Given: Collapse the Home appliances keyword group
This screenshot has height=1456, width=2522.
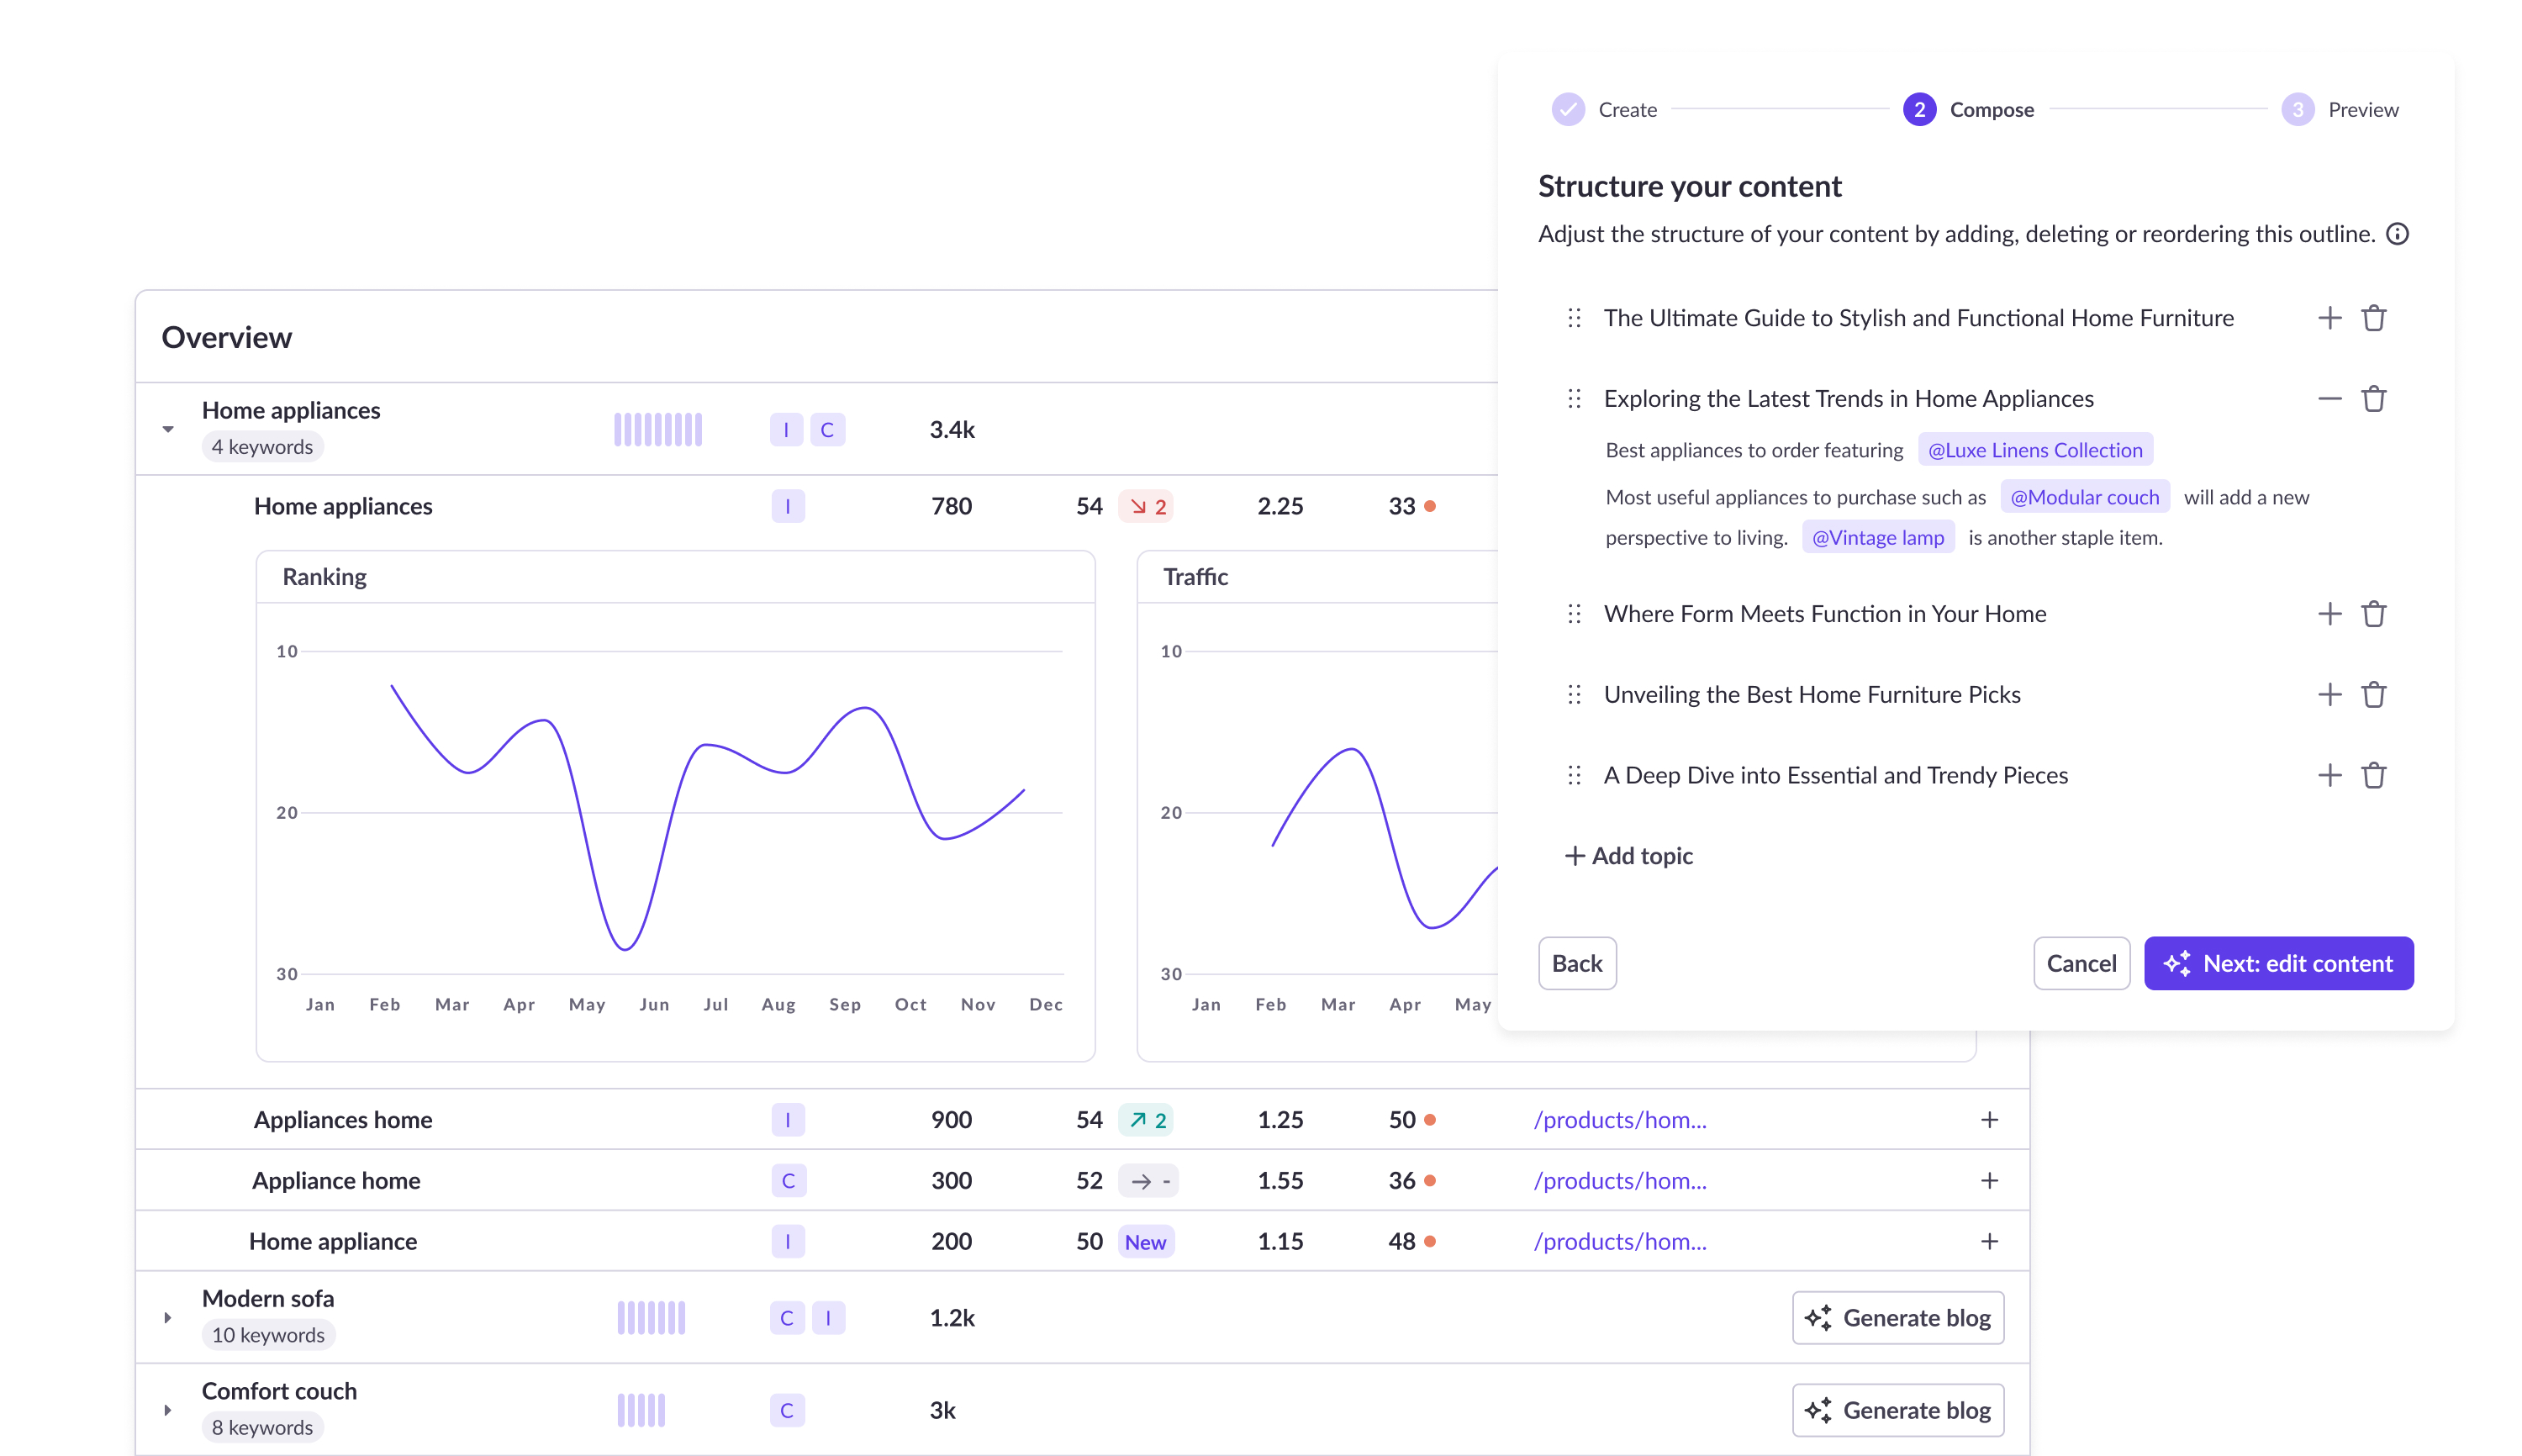Looking at the screenshot, I should coord(168,429).
